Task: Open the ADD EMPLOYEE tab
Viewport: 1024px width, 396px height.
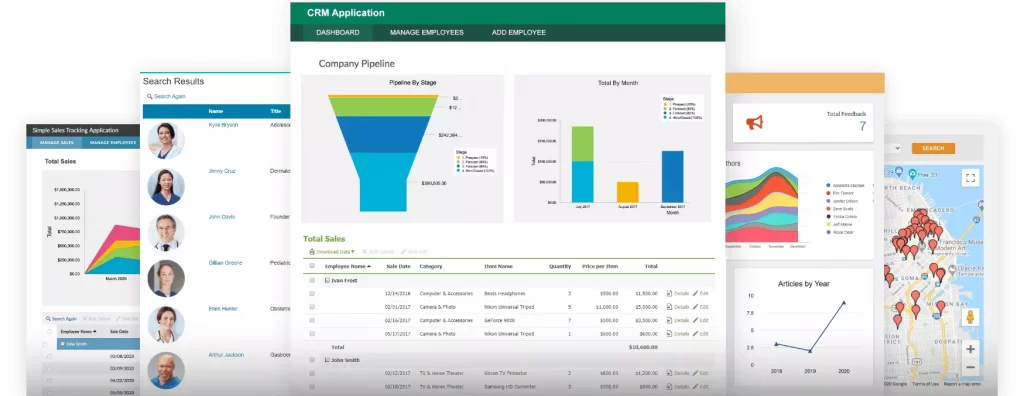Action: pyautogui.click(x=519, y=32)
